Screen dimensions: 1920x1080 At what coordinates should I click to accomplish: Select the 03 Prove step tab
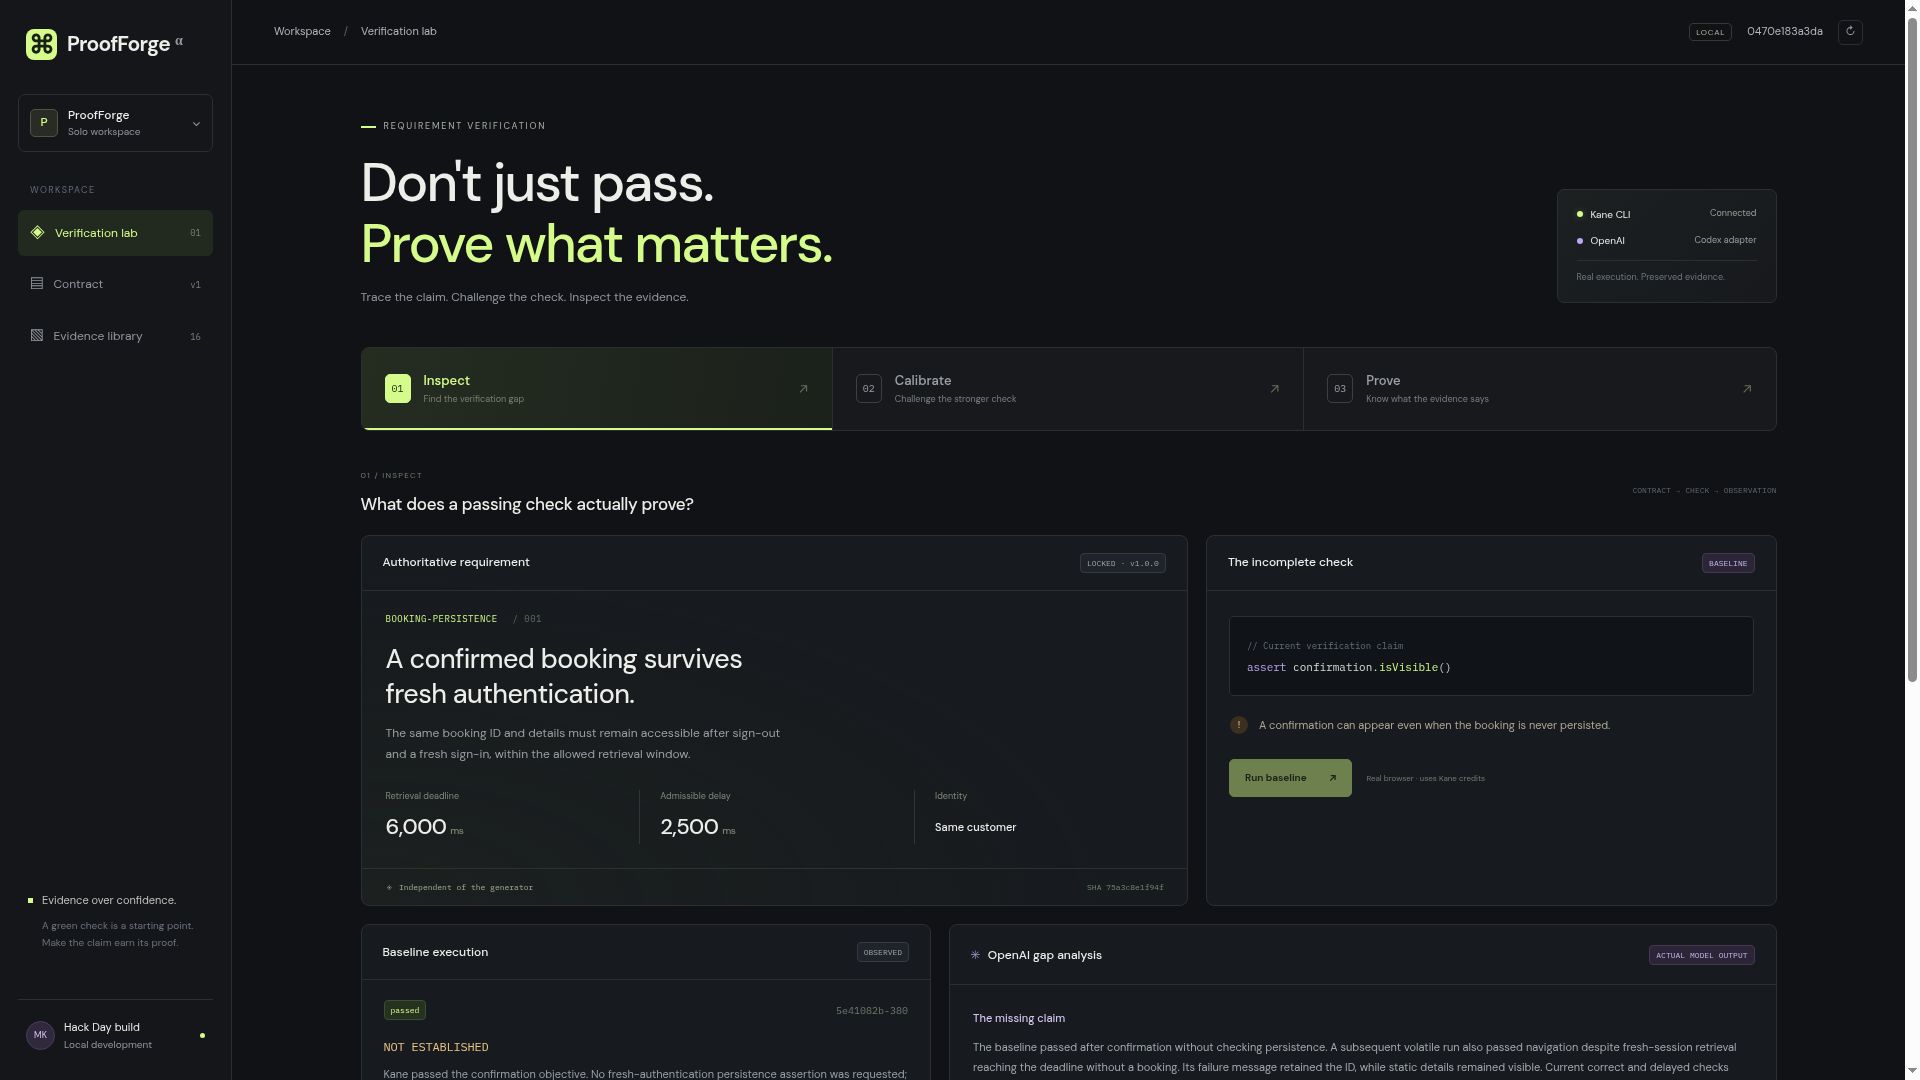1540,389
